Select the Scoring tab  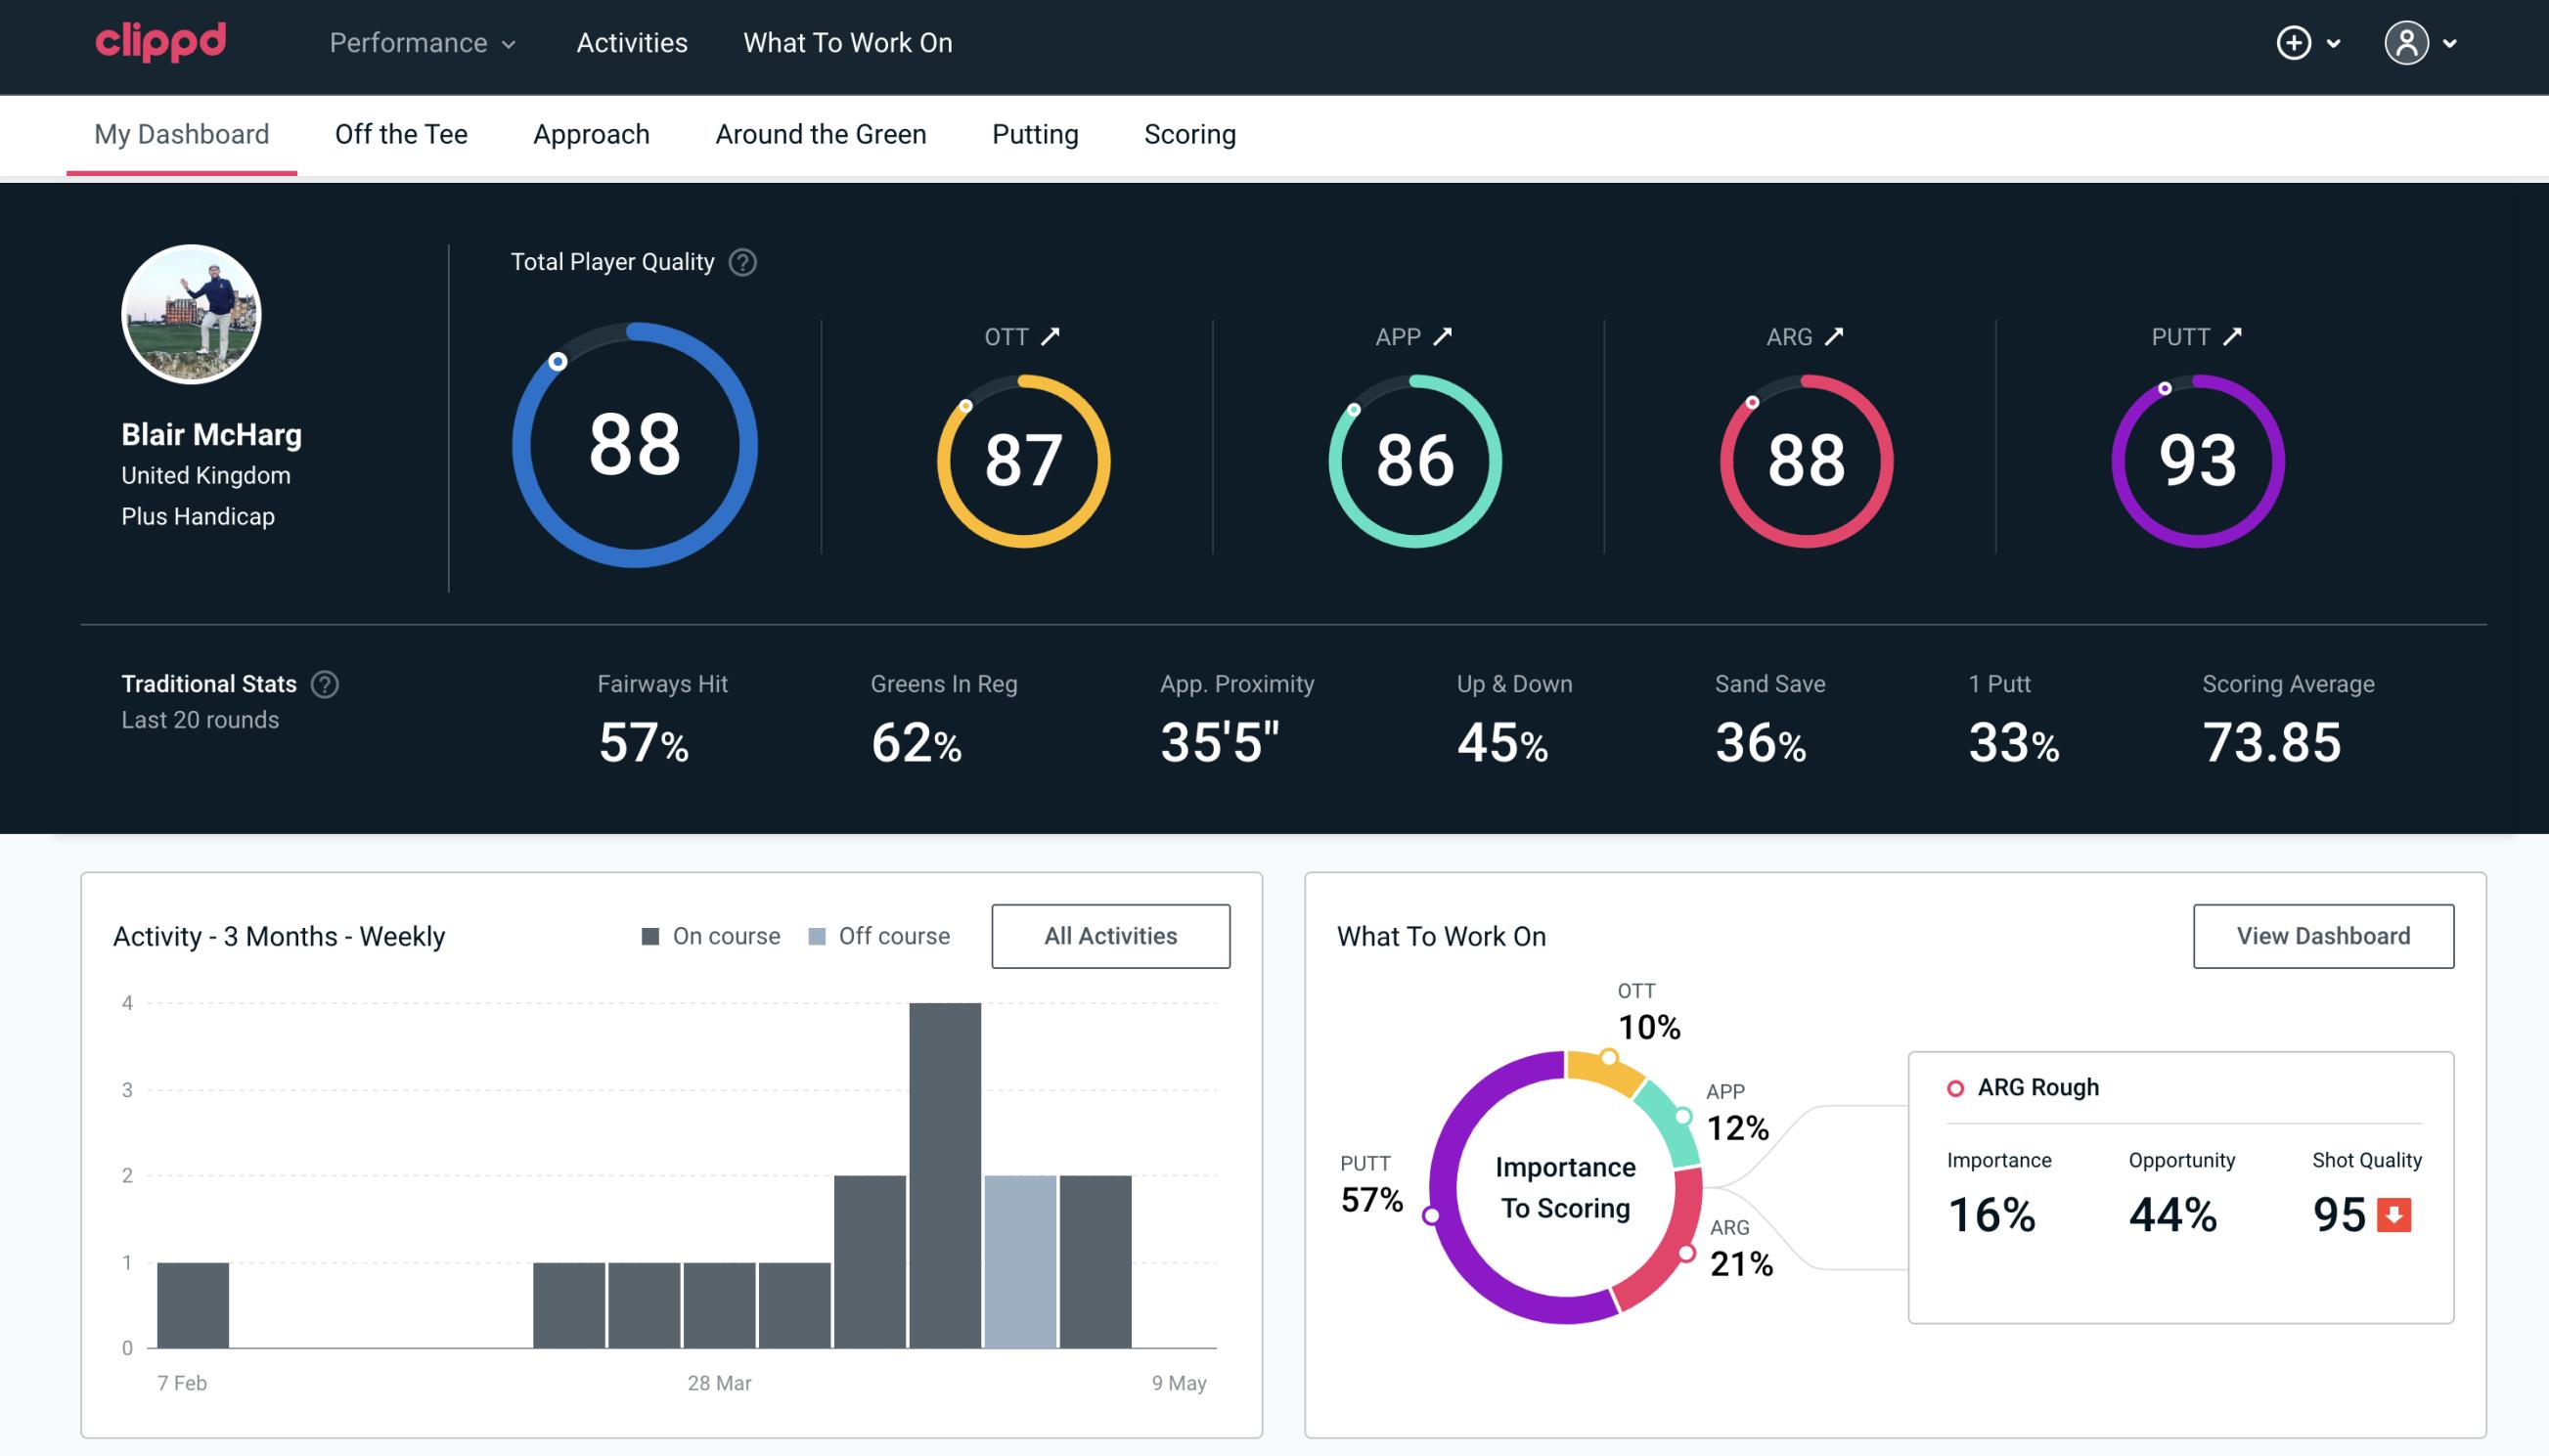[1190, 133]
